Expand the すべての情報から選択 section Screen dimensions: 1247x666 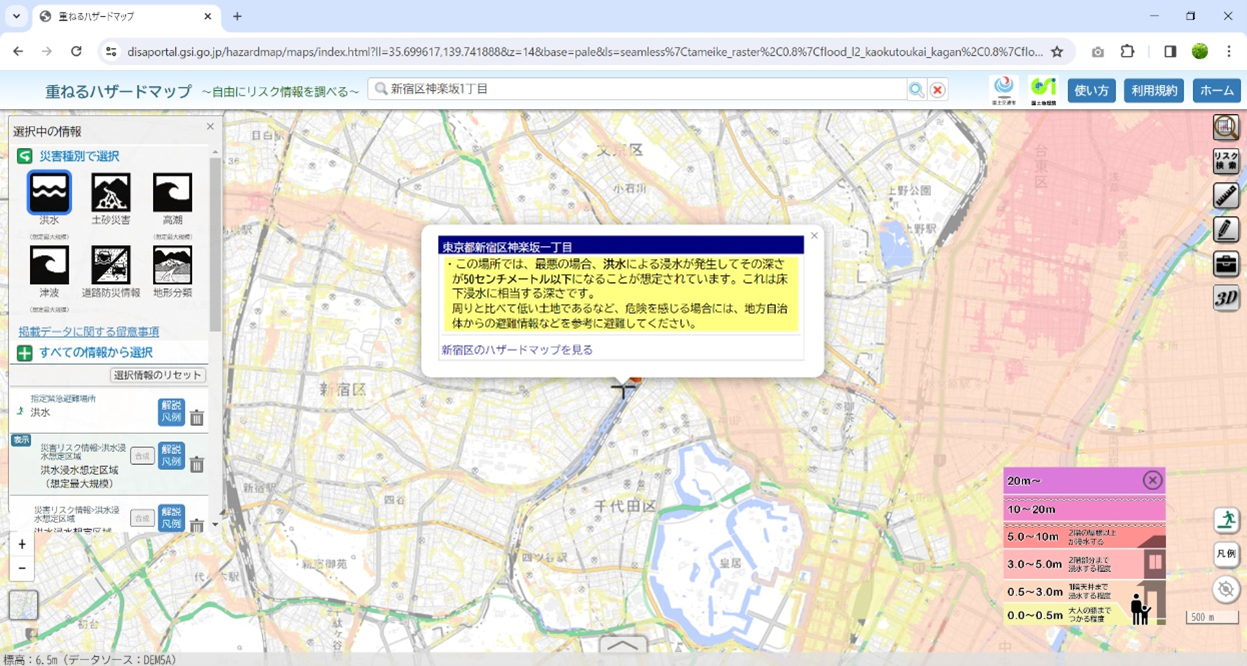[24, 353]
